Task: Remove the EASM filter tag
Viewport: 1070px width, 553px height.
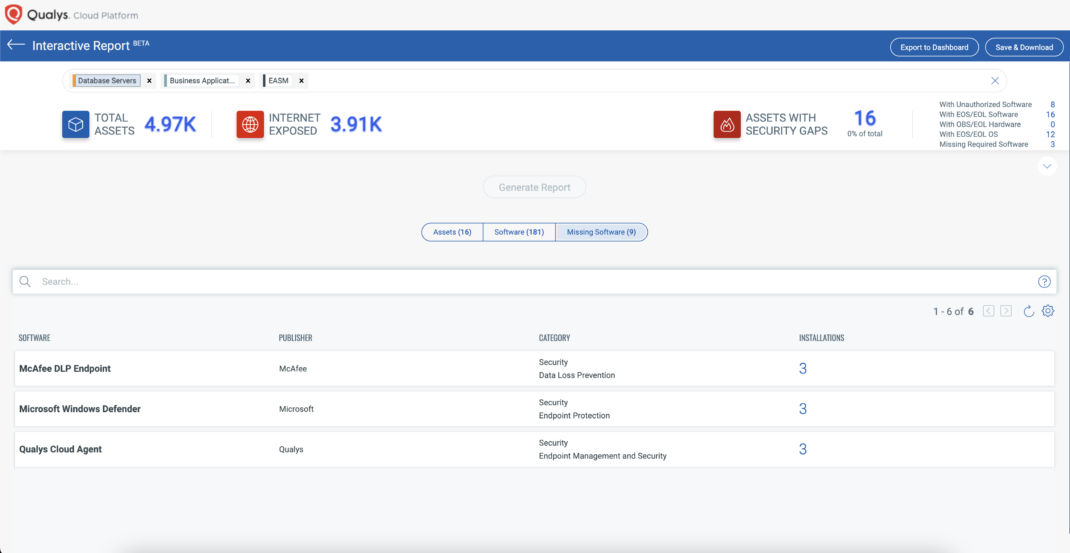Action: 301,81
